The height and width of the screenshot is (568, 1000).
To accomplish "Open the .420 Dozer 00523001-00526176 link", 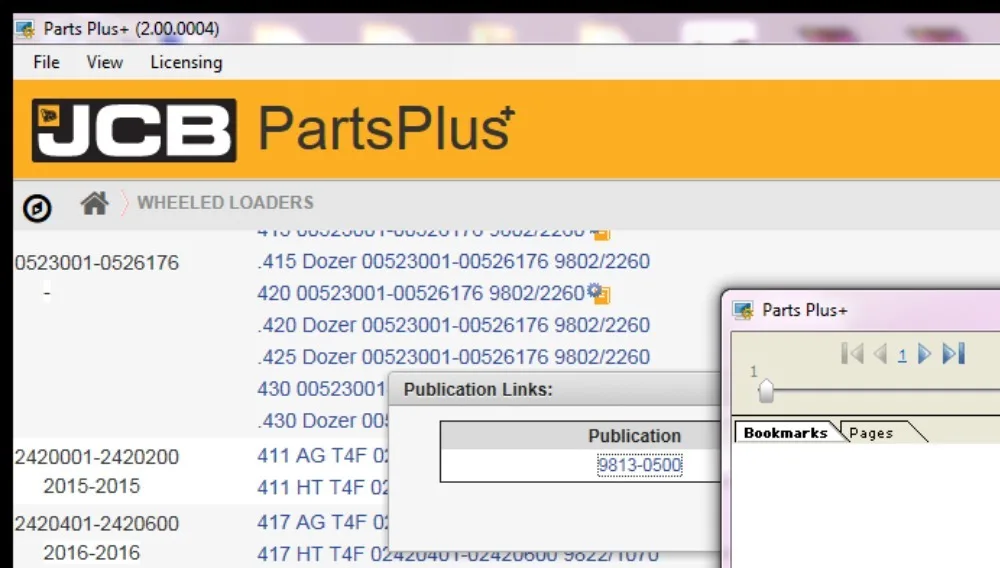I will [453, 325].
